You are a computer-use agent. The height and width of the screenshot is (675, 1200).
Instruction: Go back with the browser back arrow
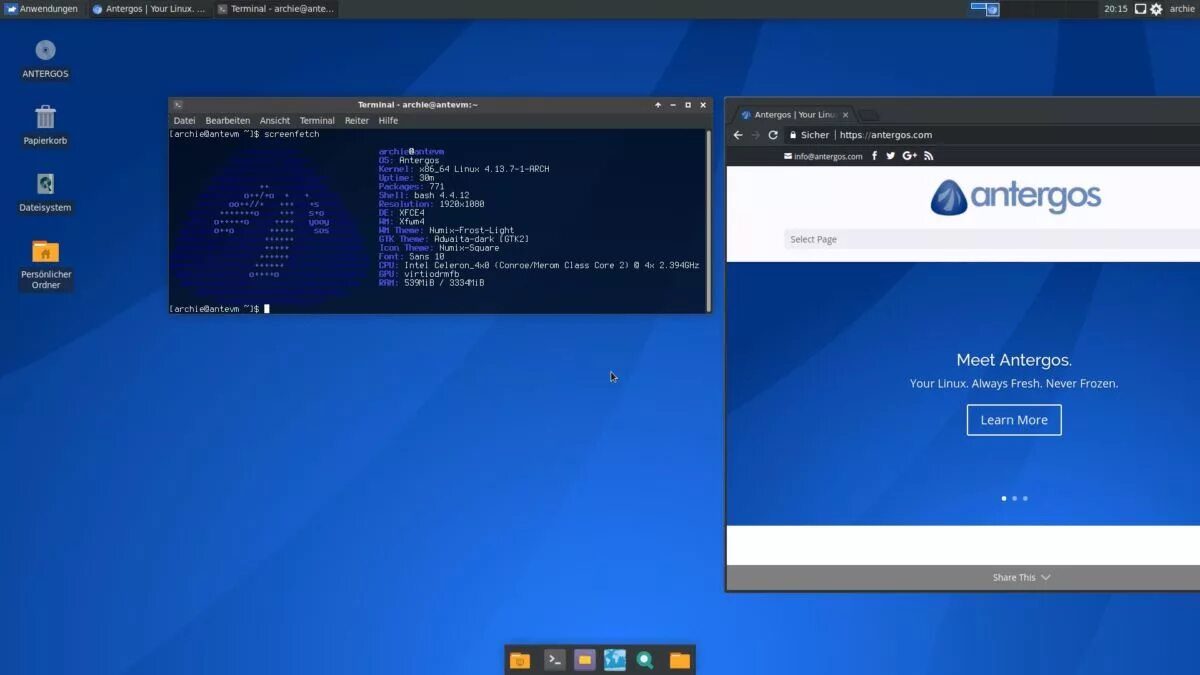[x=738, y=135]
